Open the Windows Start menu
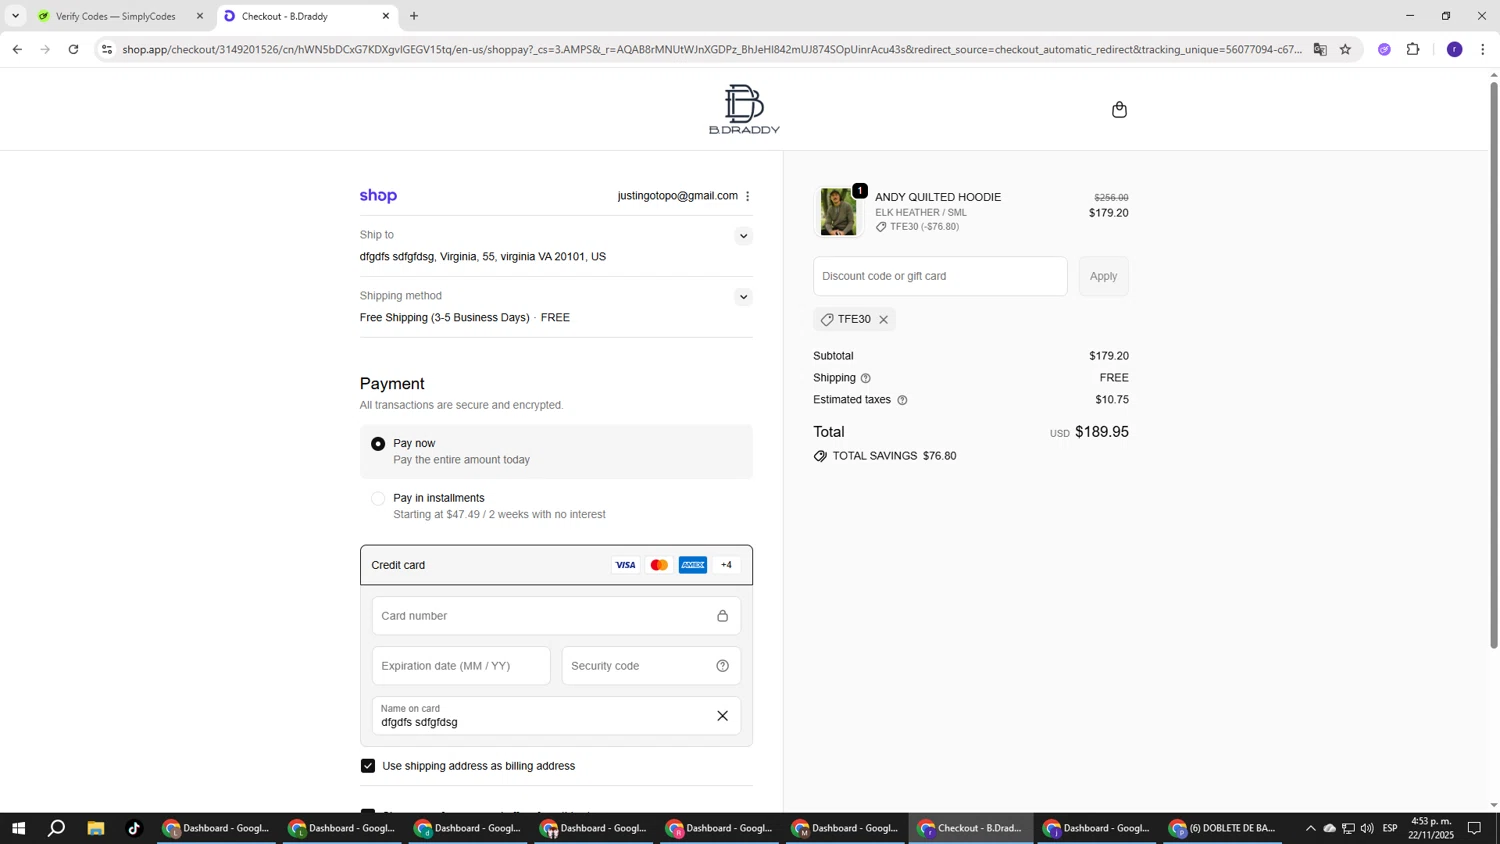 [x=18, y=828]
